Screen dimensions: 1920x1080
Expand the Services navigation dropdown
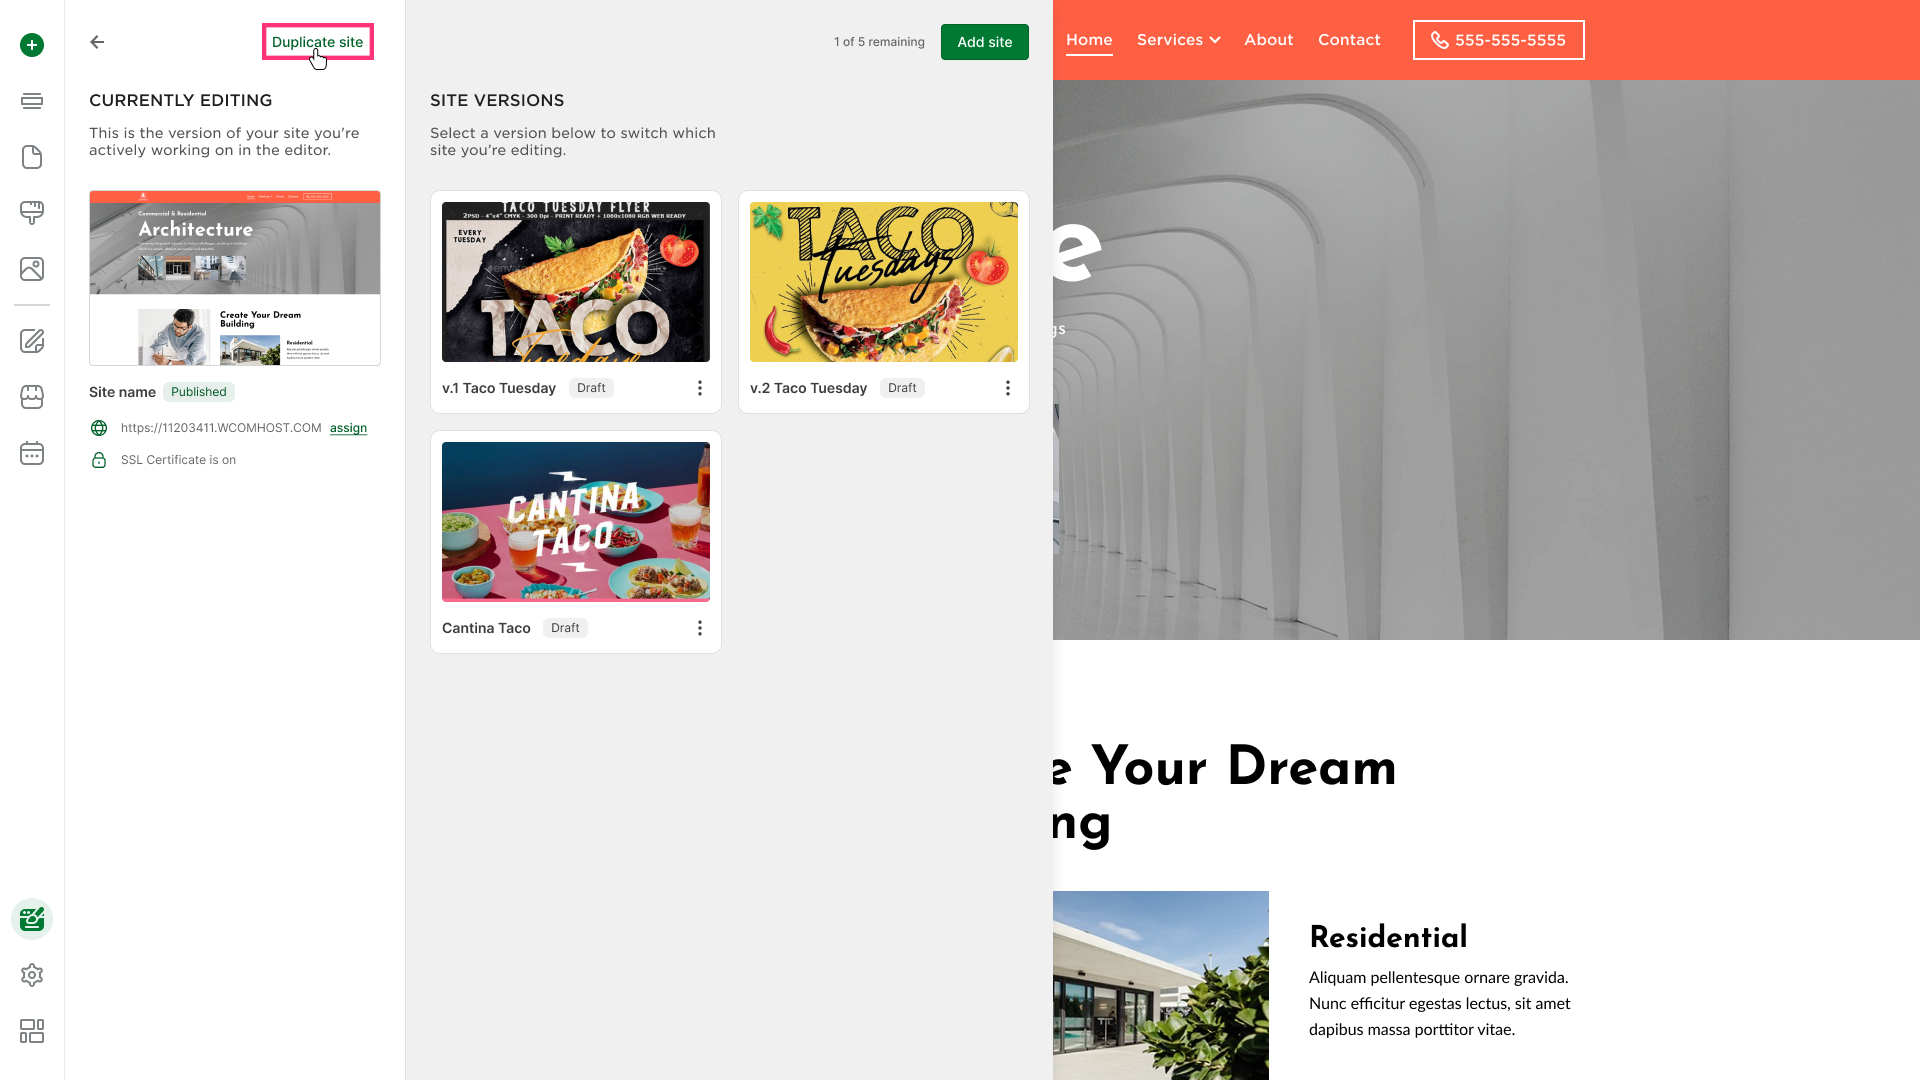point(1178,40)
